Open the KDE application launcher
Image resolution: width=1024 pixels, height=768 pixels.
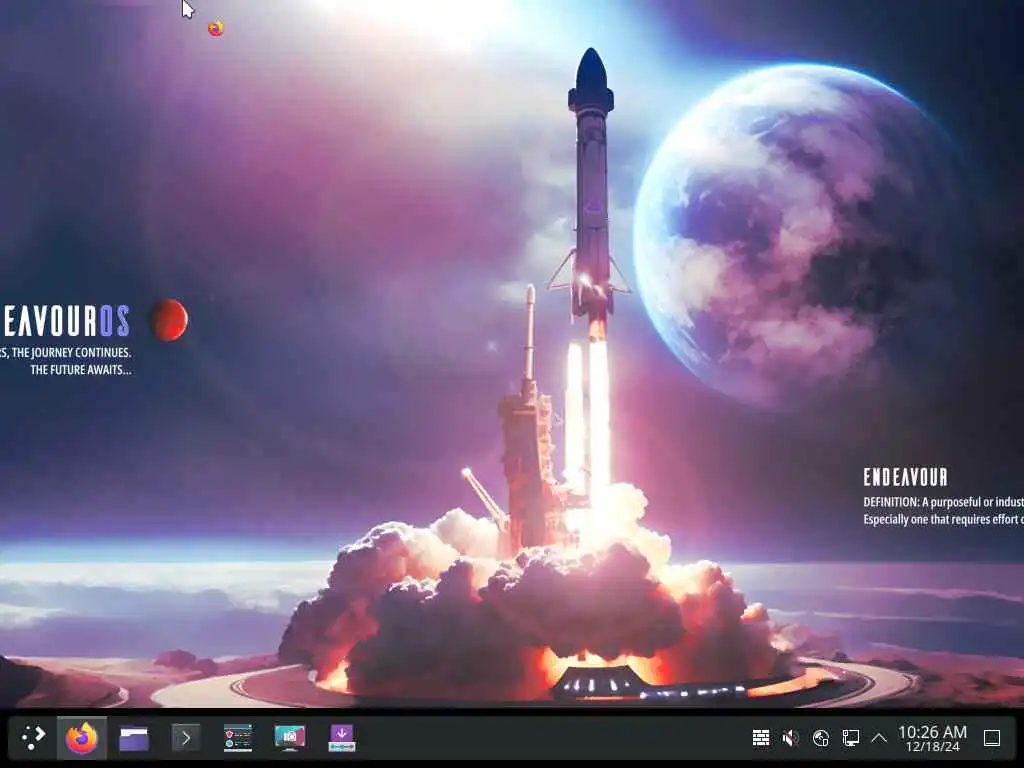pos(33,738)
